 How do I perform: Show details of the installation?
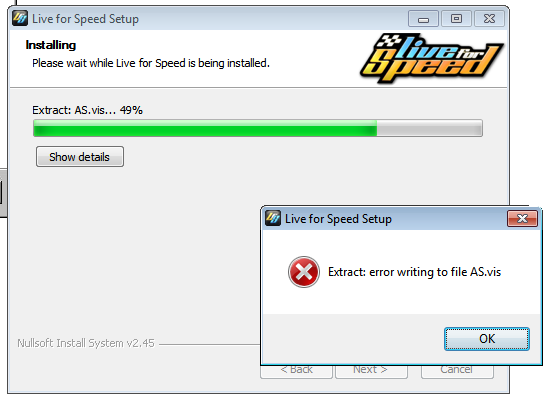[80, 157]
